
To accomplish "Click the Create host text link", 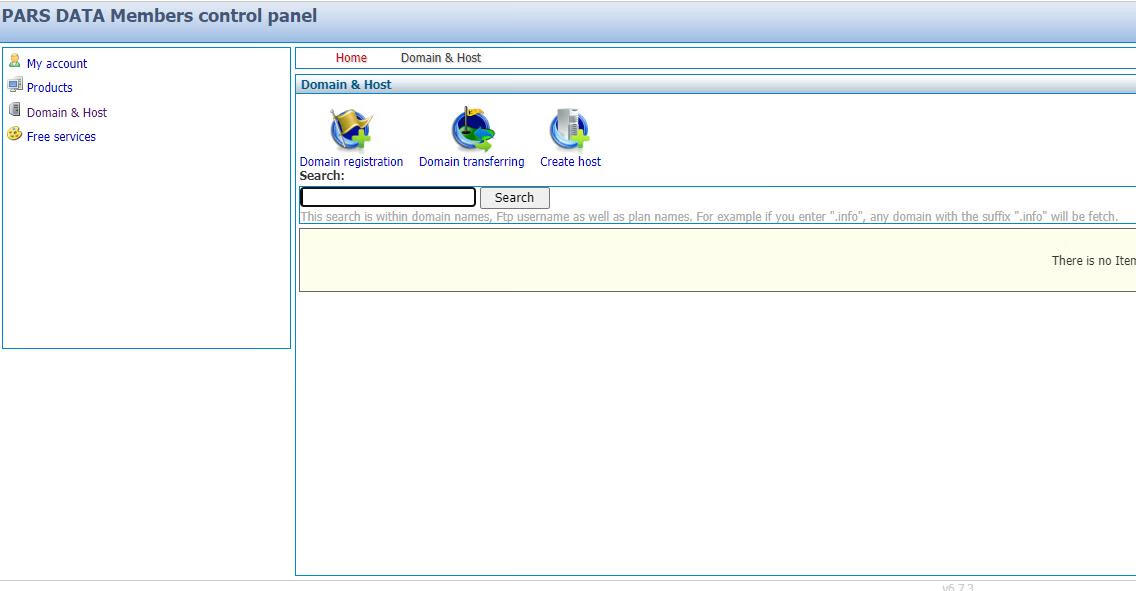I will tap(570, 162).
